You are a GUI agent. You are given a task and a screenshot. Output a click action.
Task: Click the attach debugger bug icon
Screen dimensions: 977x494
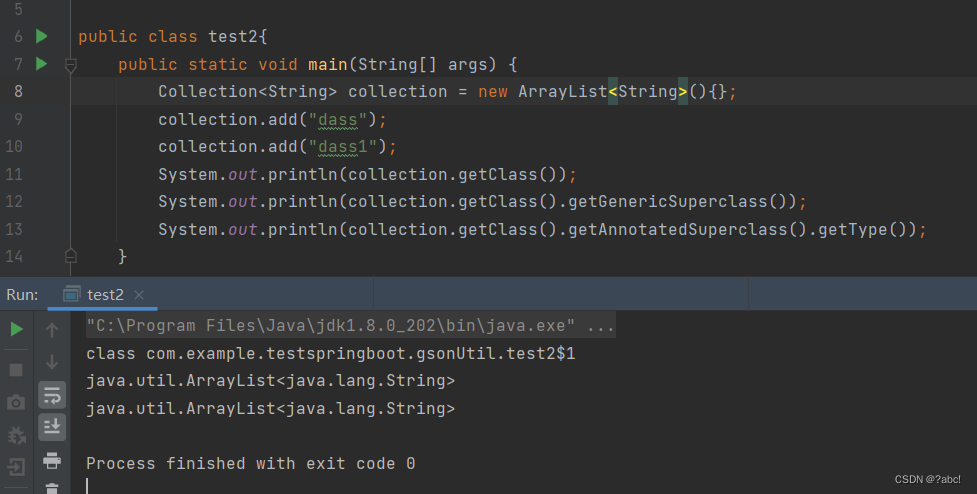pos(16,435)
